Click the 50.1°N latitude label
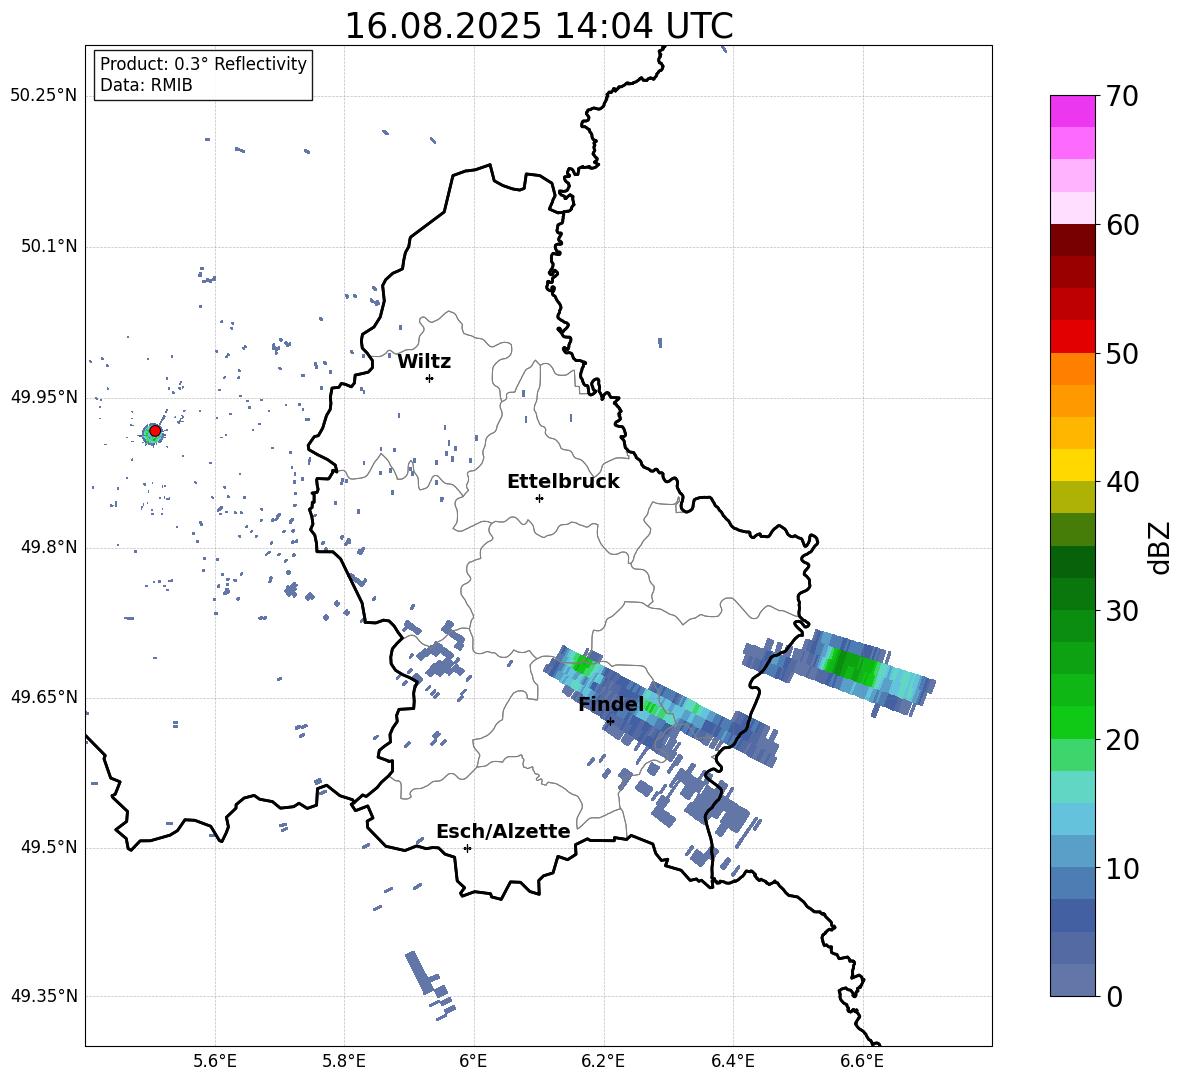The height and width of the screenshot is (1081, 1184). coord(49,246)
